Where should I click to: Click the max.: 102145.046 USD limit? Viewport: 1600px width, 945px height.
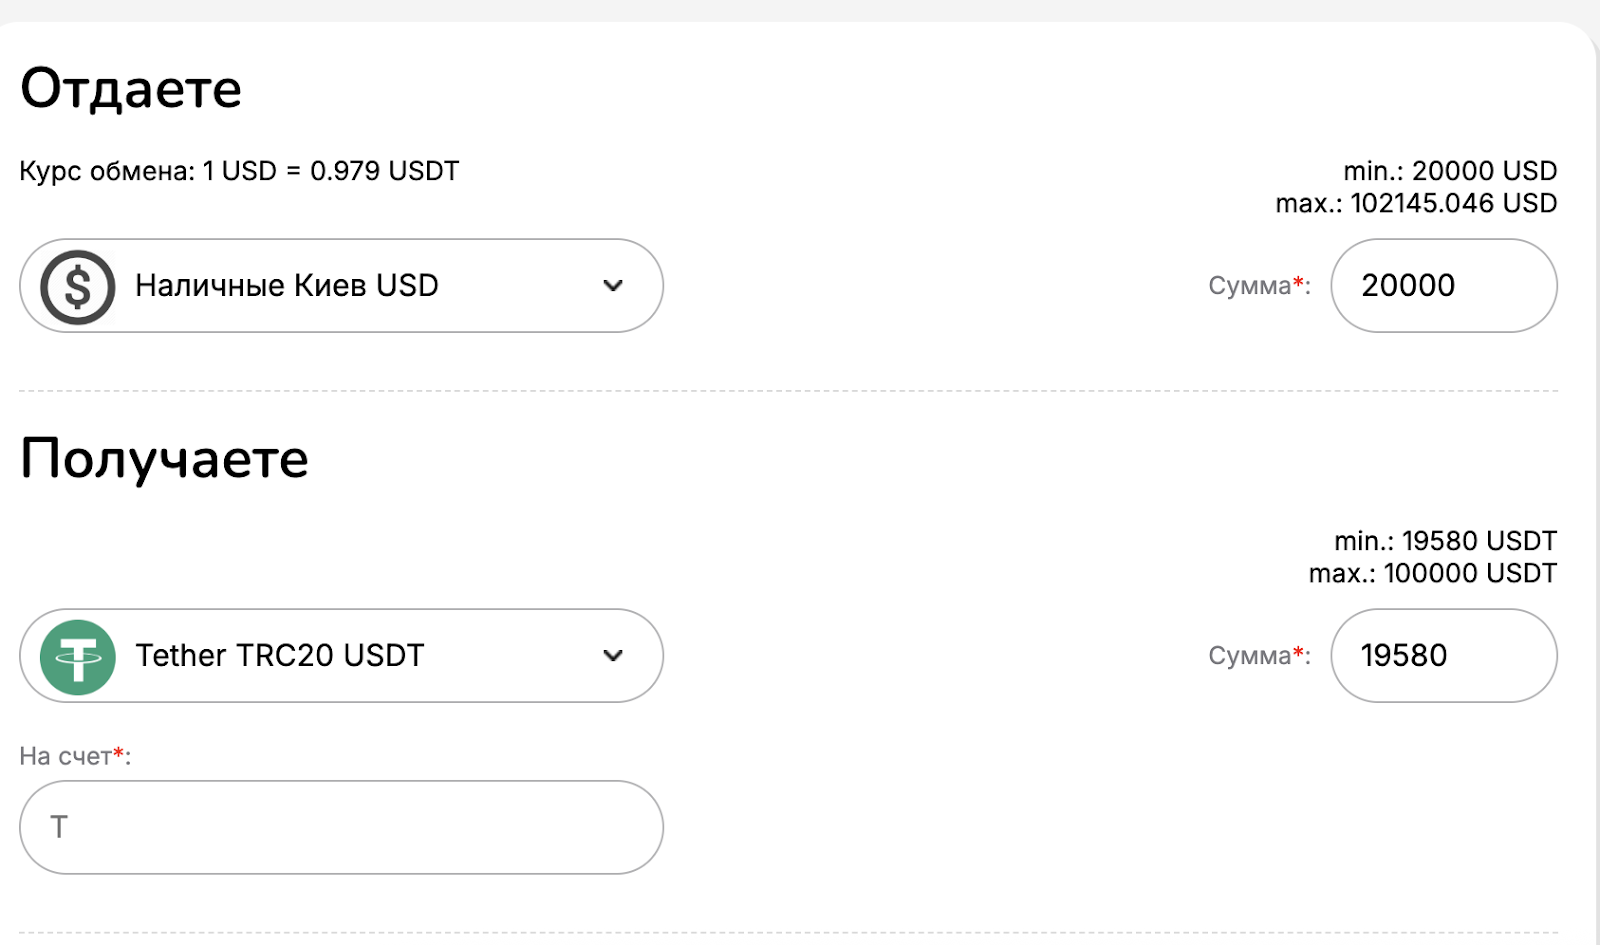tap(1416, 203)
